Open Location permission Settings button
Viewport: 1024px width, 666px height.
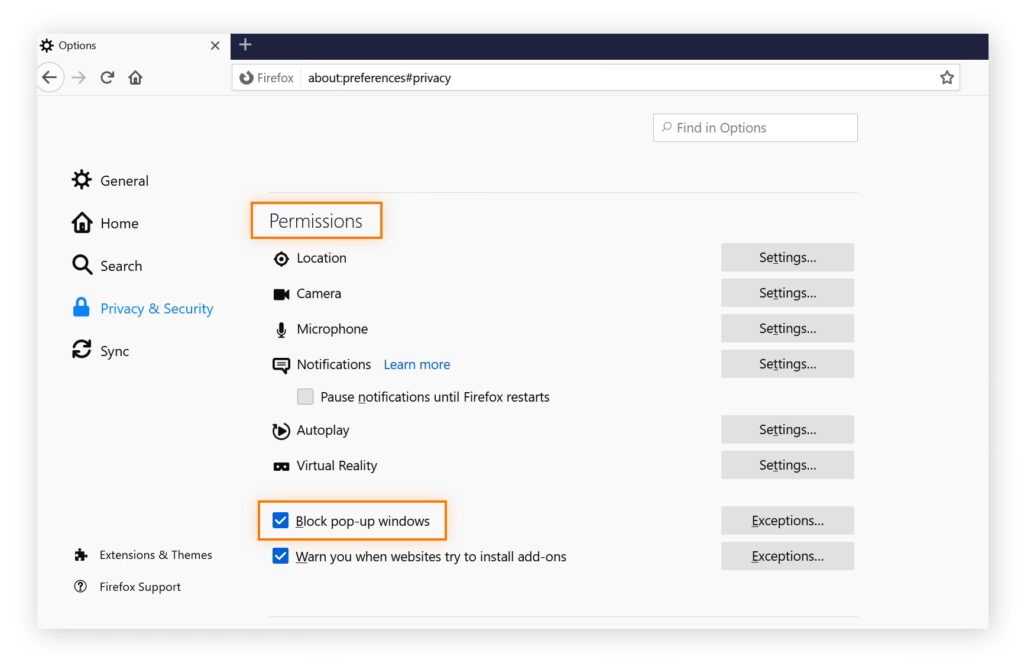[x=787, y=258]
